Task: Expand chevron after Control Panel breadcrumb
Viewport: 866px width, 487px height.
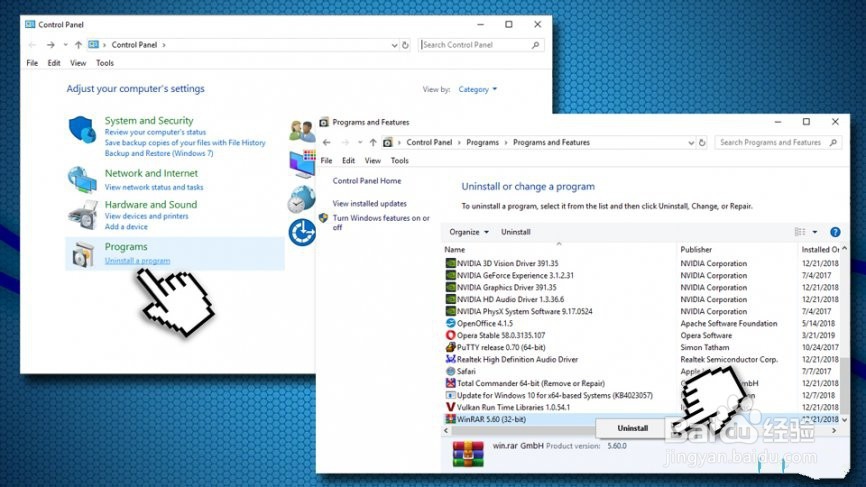Action: coord(163,45)
